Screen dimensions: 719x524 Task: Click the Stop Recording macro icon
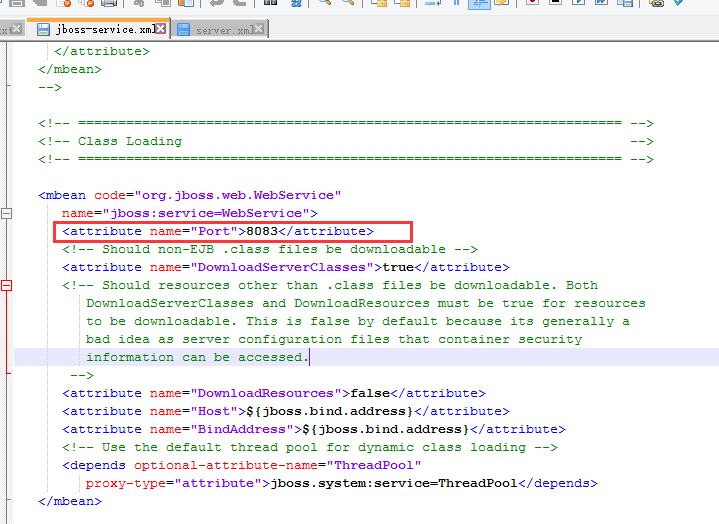click(x=555, y=2)
